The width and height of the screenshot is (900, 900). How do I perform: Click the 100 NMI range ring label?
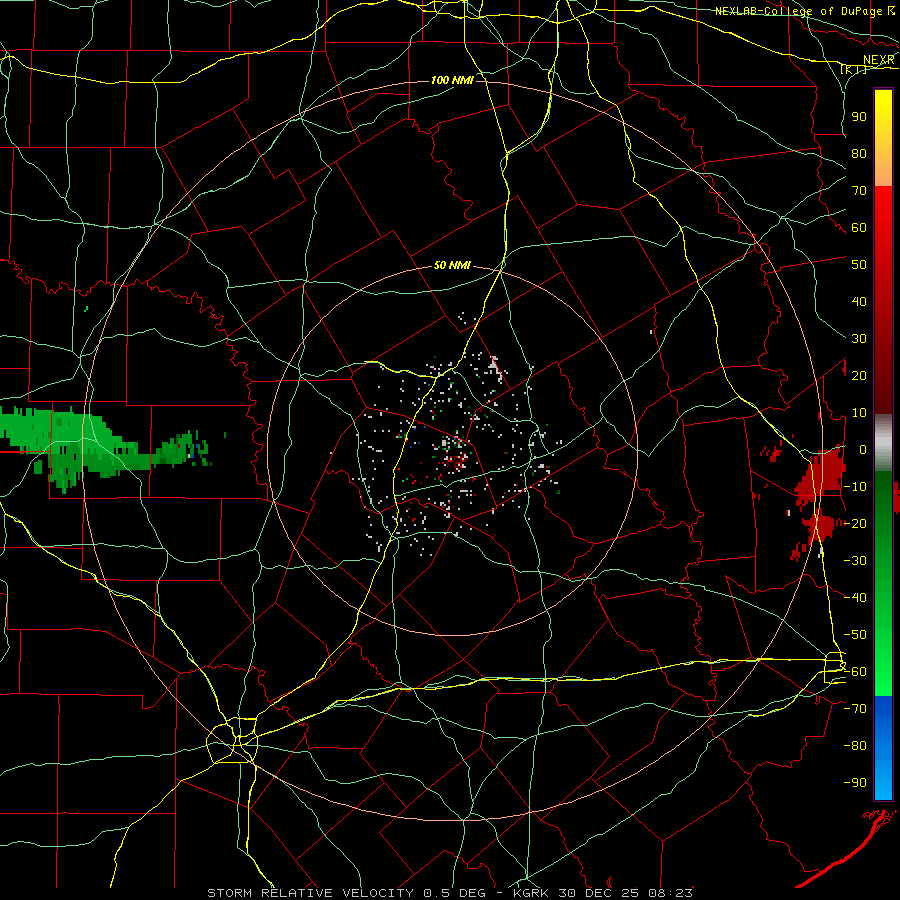click(452, 80)
